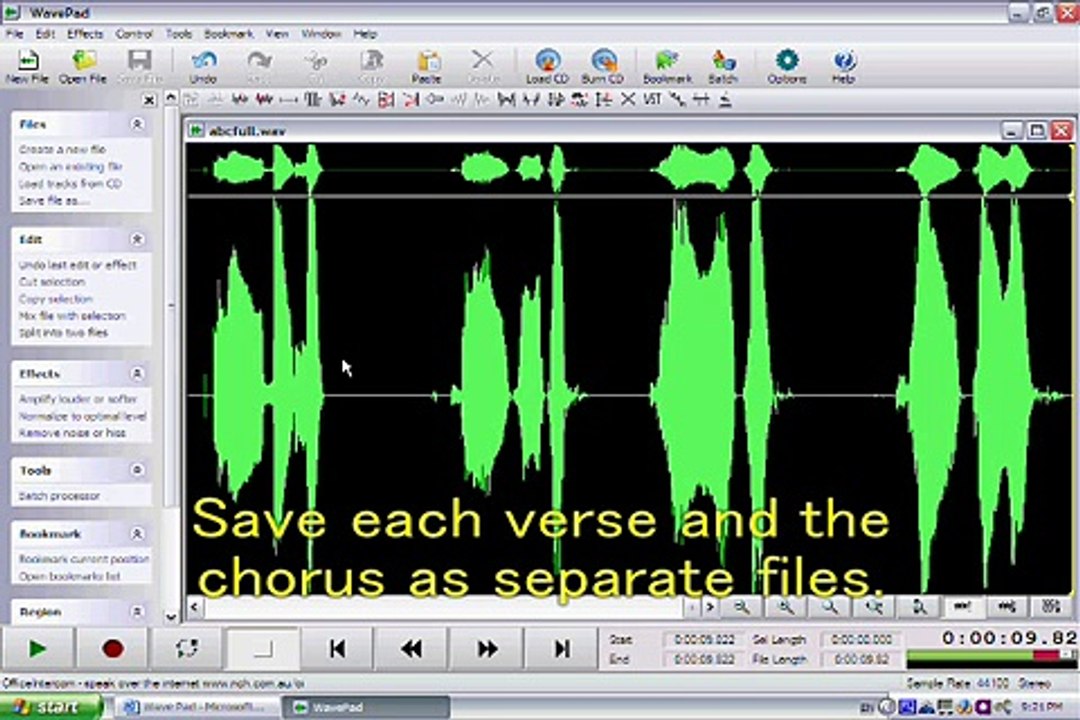
Task: Click 'Normalize to optimal level'
Action: click(82, 416)
